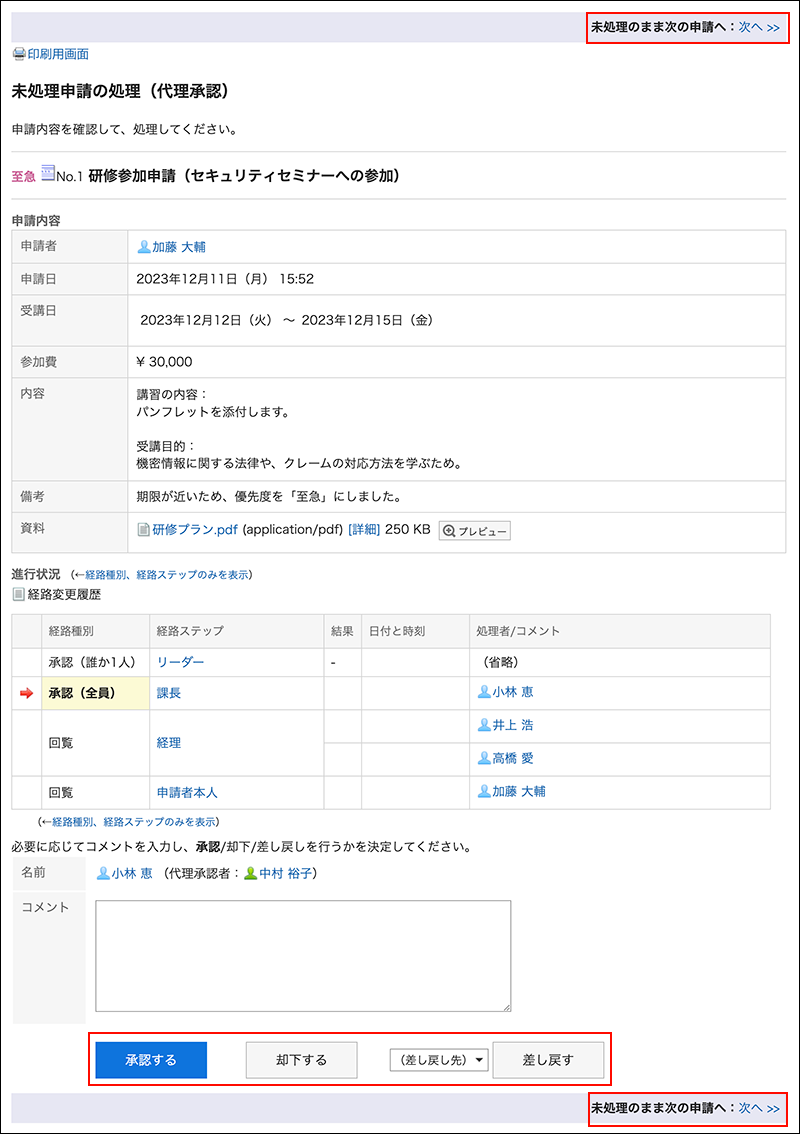Focus the コメント text area
Image resolution: width=800 pixels, height=1134 pixels.
click(x=303, y=956)
